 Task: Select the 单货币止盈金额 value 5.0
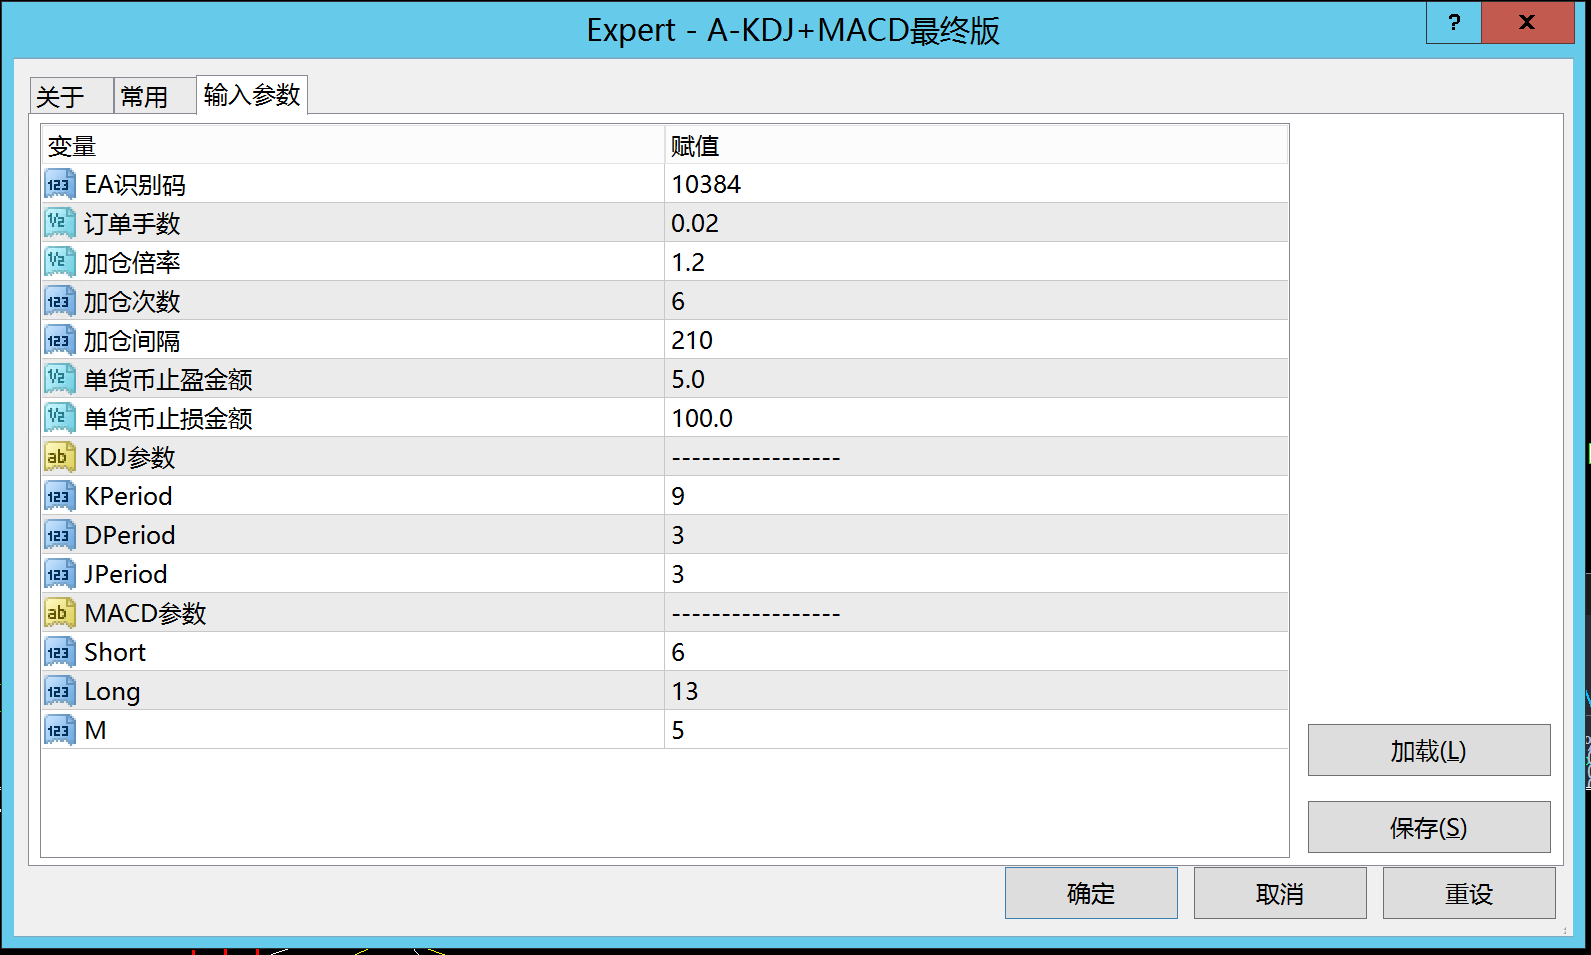(x=688, y=379)
